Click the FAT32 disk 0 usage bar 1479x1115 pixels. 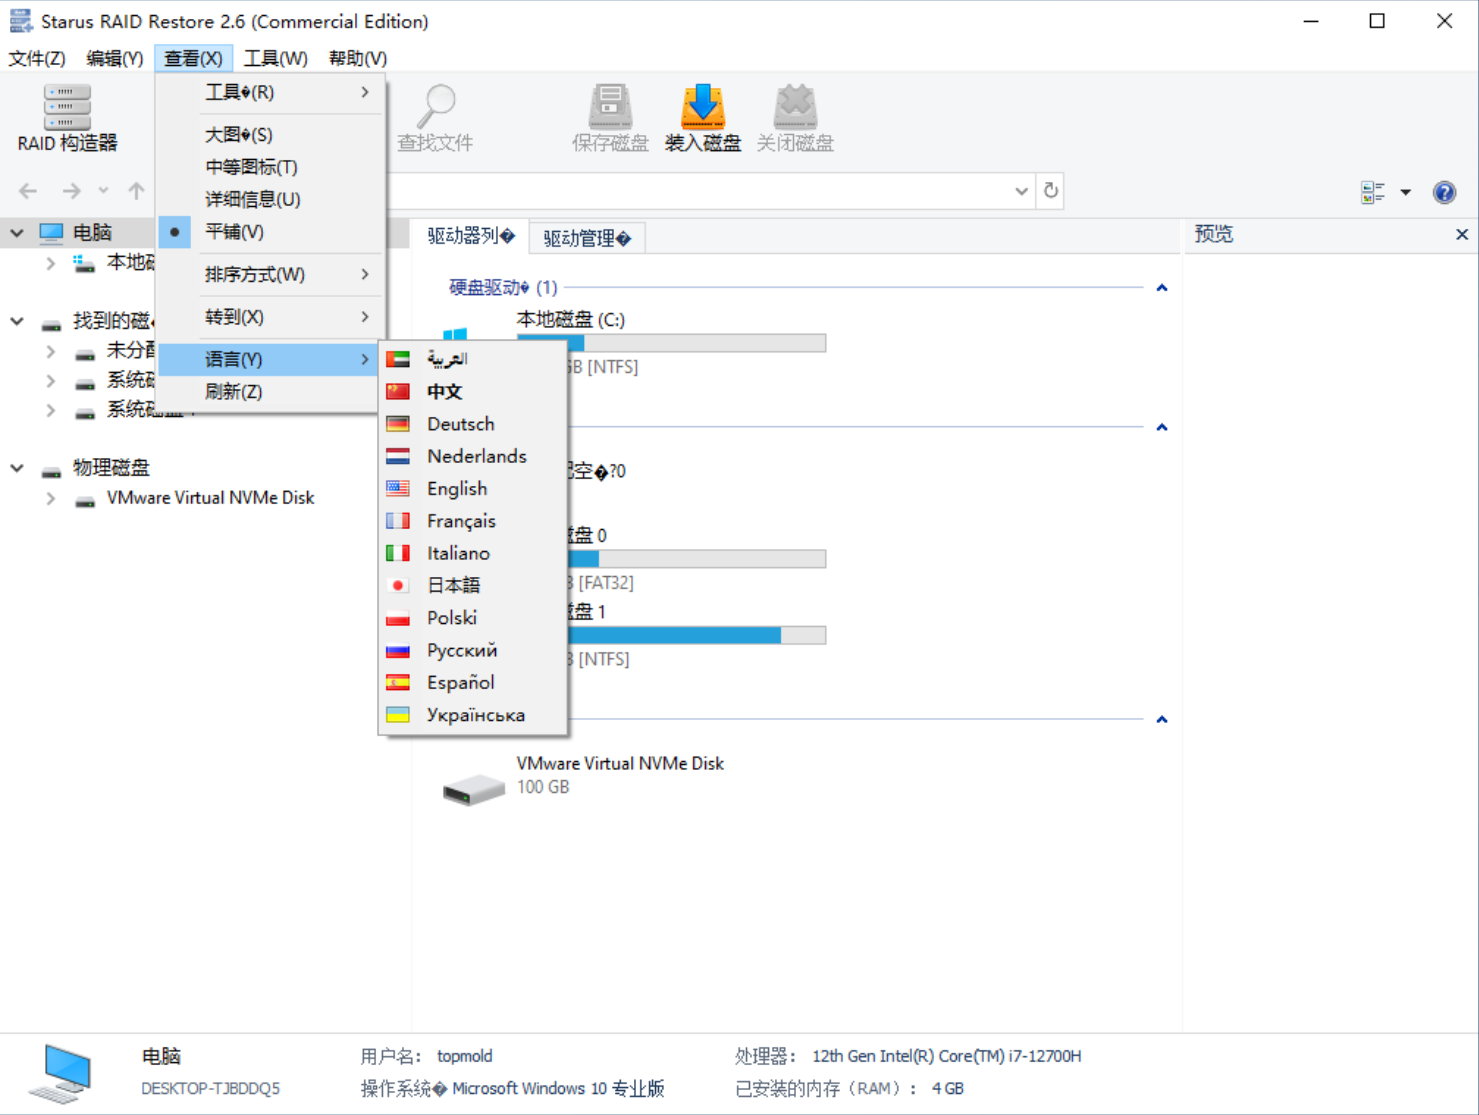tap(696, 558)
